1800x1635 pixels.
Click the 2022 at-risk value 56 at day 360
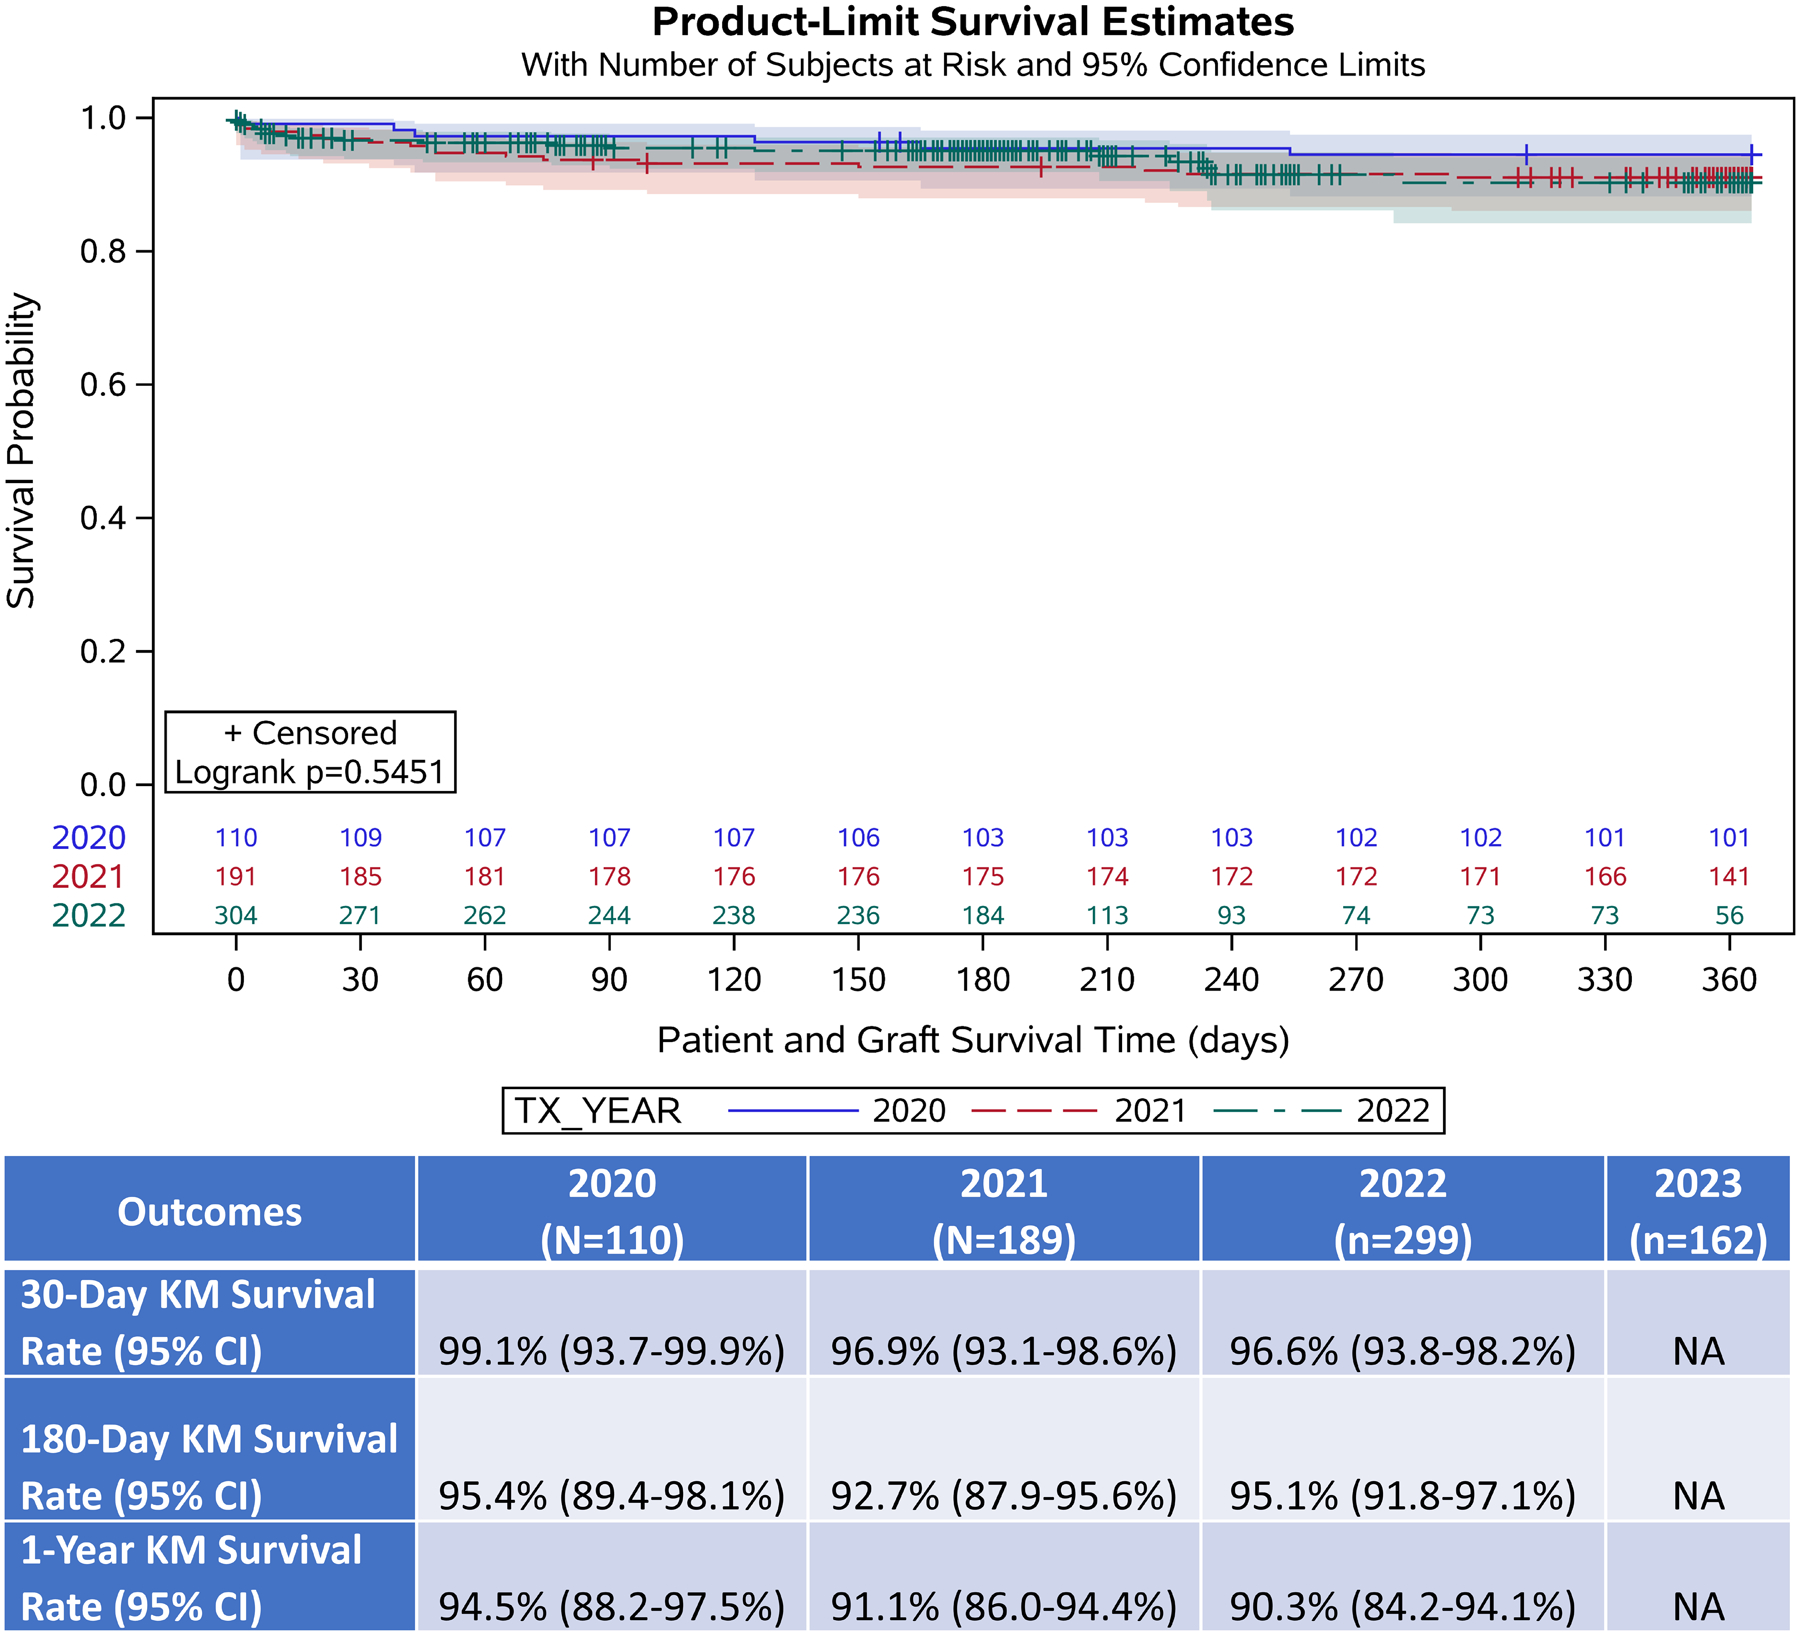pos(1730,916)
